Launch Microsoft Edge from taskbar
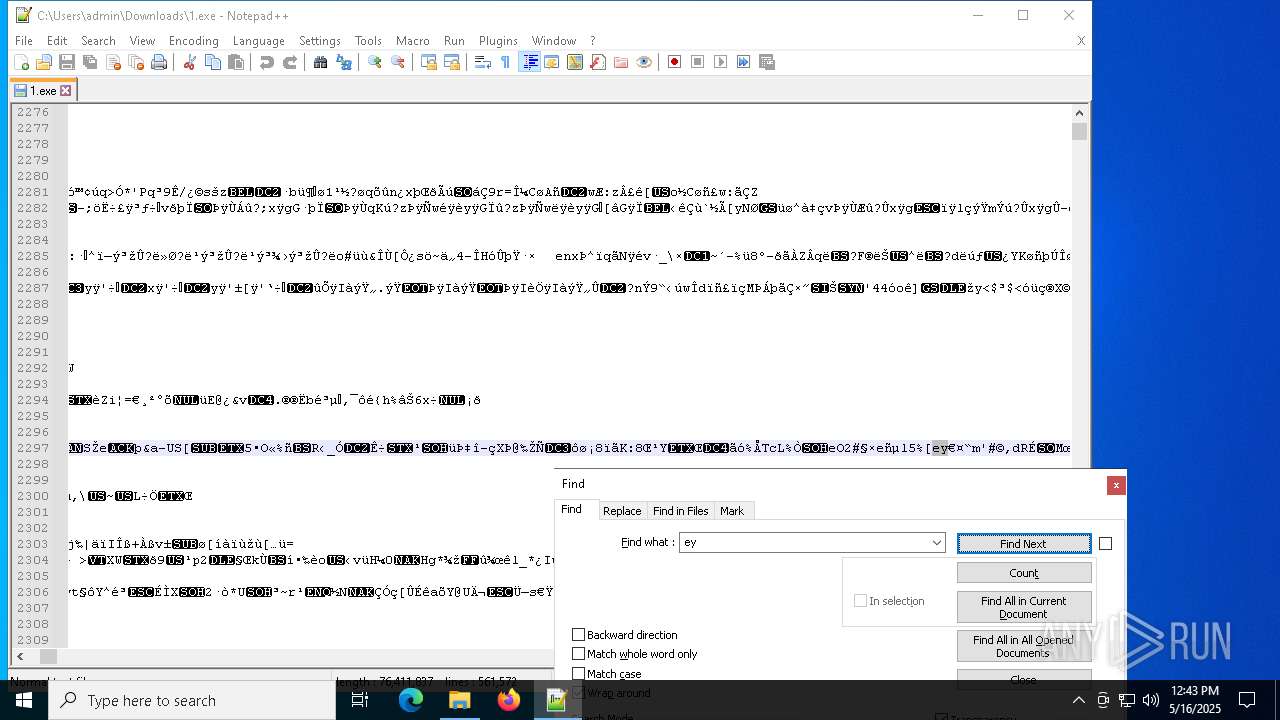1280x720 pixels. (411, 700)
